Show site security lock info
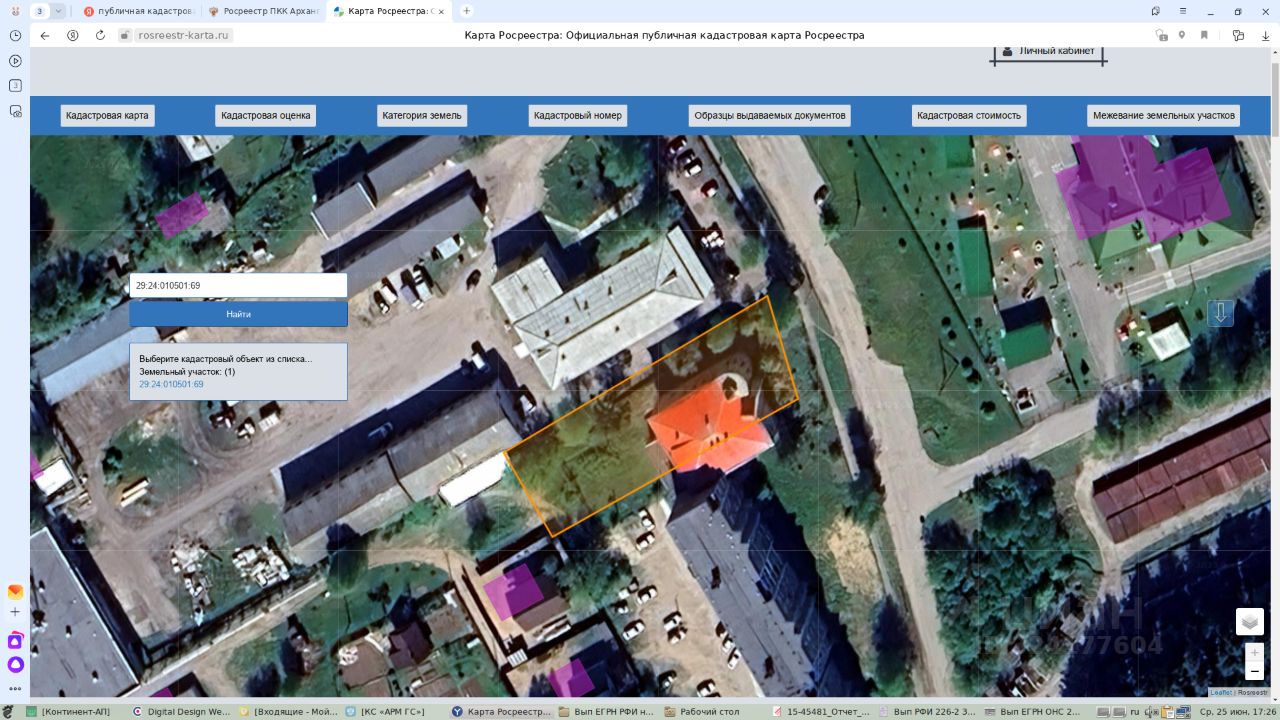The height and width of the screenshot is (720, 1280). (x=125, y=35)
